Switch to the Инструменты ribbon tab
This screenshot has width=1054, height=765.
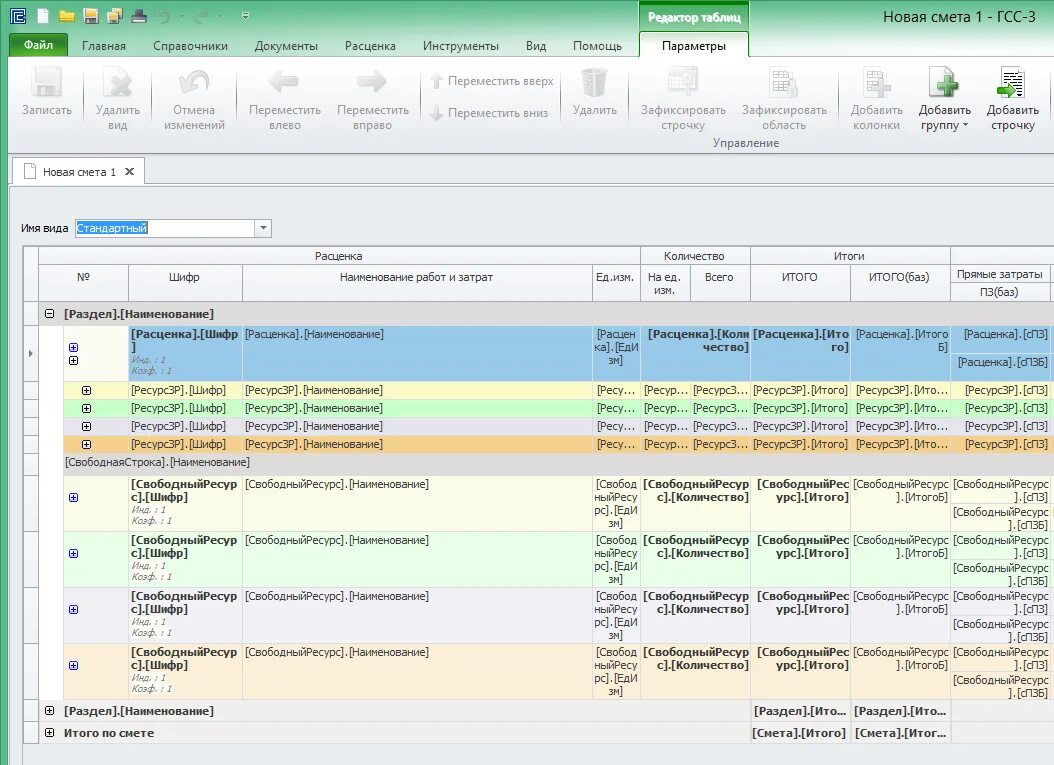pos(460,46)
